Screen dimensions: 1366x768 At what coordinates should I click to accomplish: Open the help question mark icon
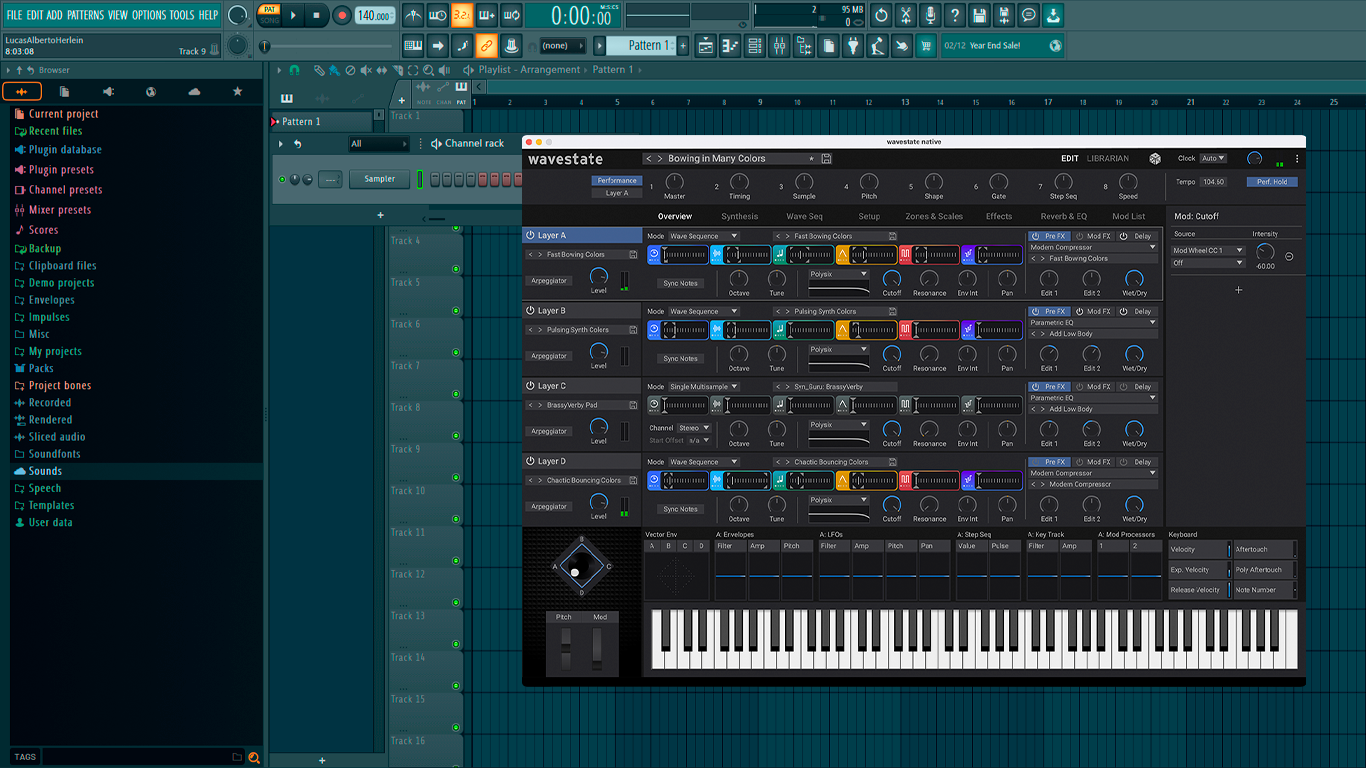[x=955, y=15]
